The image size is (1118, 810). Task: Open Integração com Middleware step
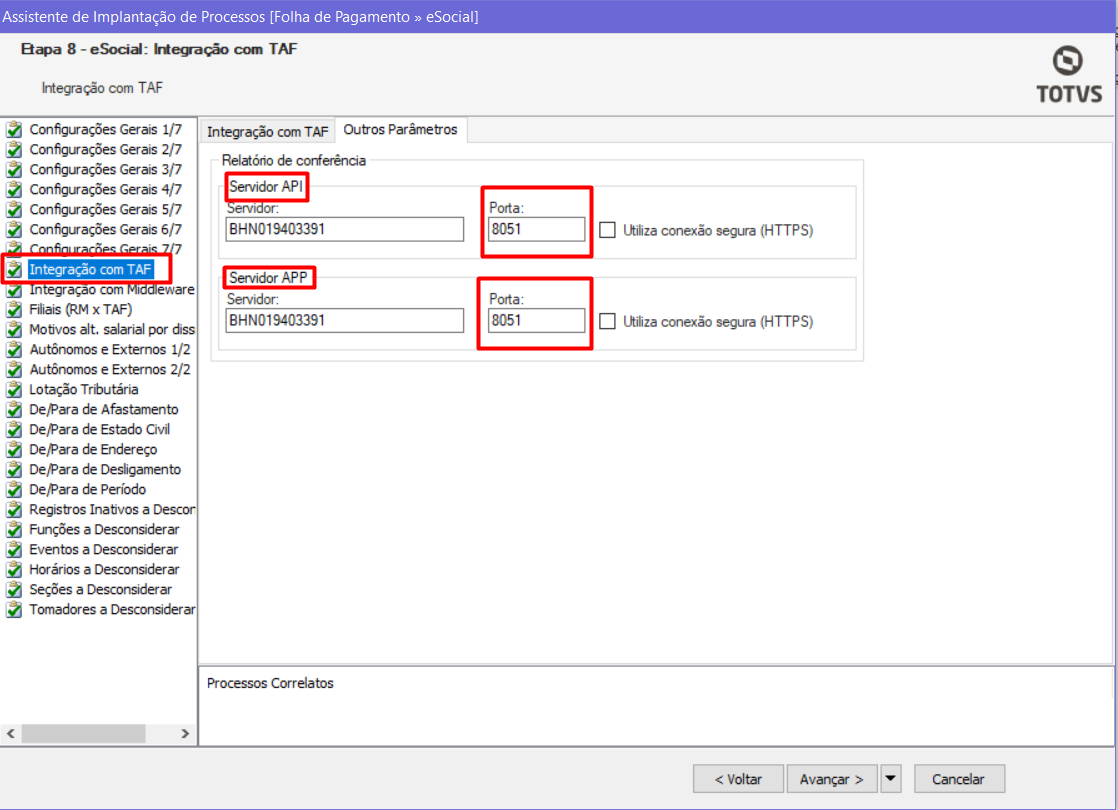tap(112, 289)
